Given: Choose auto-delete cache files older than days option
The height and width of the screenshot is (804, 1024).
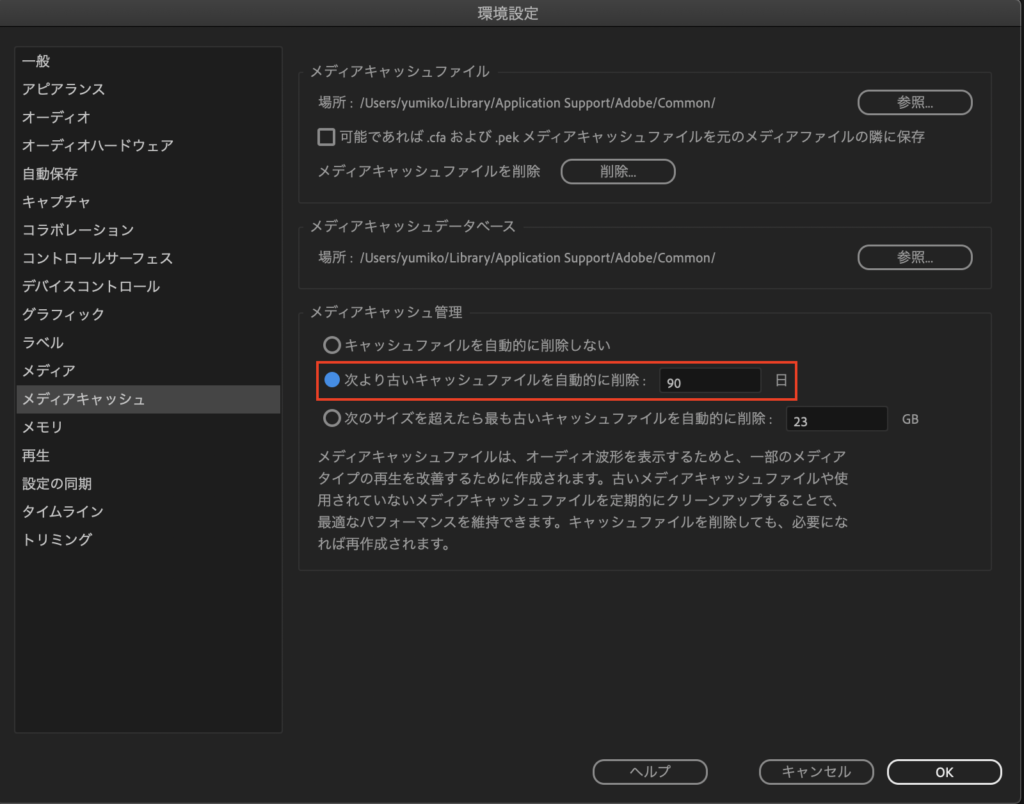Looking at the screenshot, I should click(332, 381).
